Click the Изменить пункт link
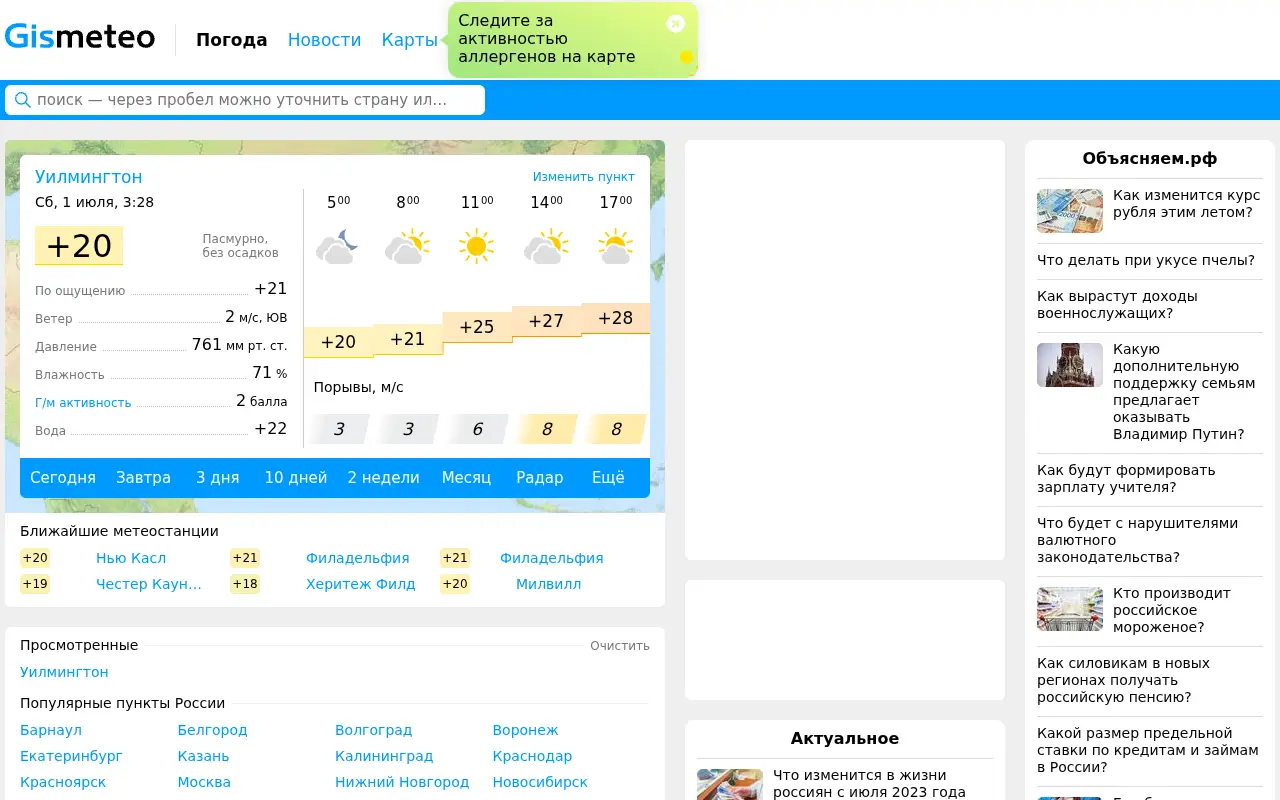Image resolution: width=1280 pixels, height=800 pixels. point(583,177)
